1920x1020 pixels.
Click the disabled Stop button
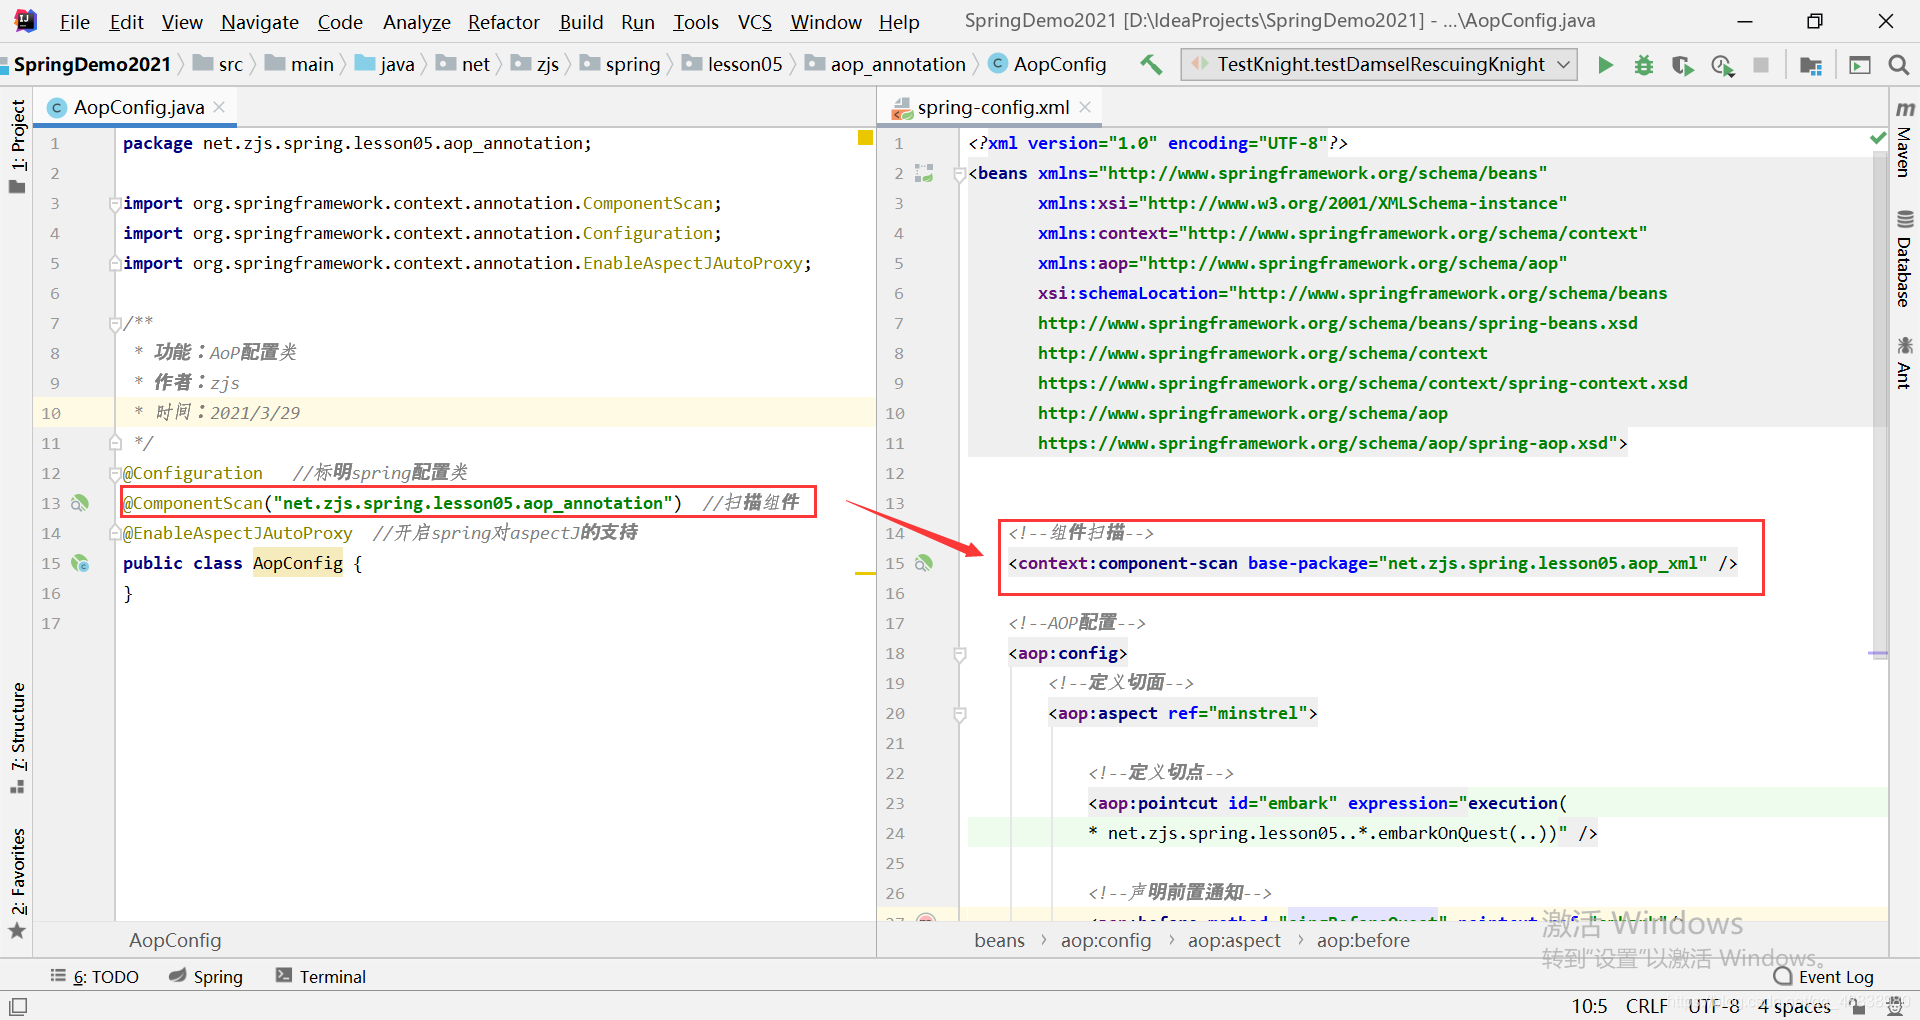tap(1761, 65)
